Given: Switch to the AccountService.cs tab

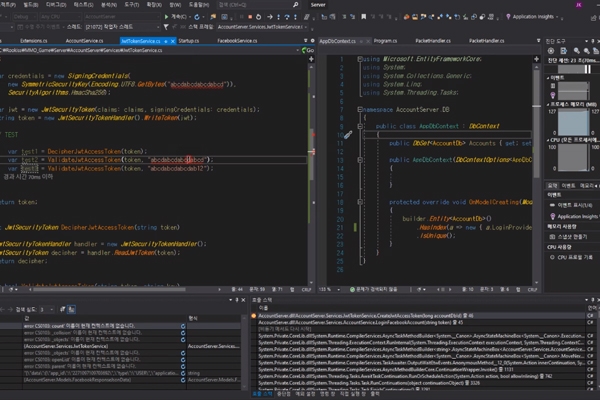Looking at the screenshot, I should click(x=84, y=41).
